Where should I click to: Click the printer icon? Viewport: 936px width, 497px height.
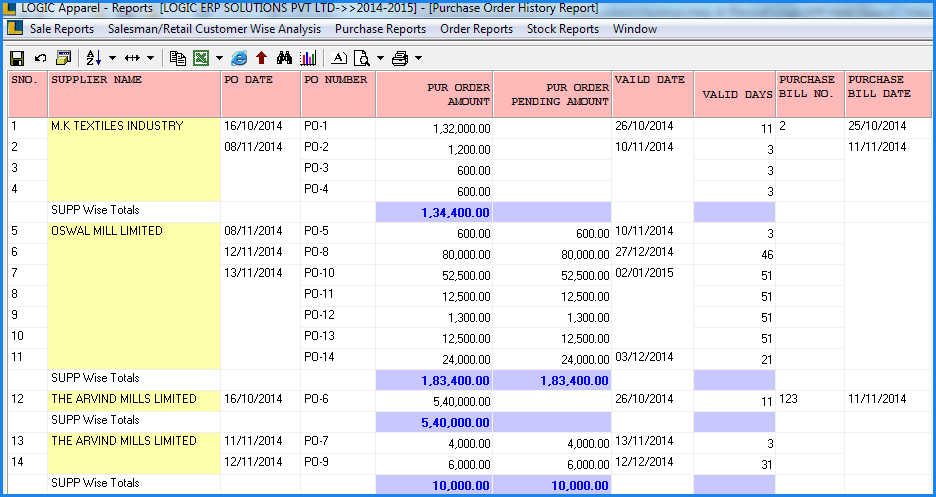tap(400, 58)
